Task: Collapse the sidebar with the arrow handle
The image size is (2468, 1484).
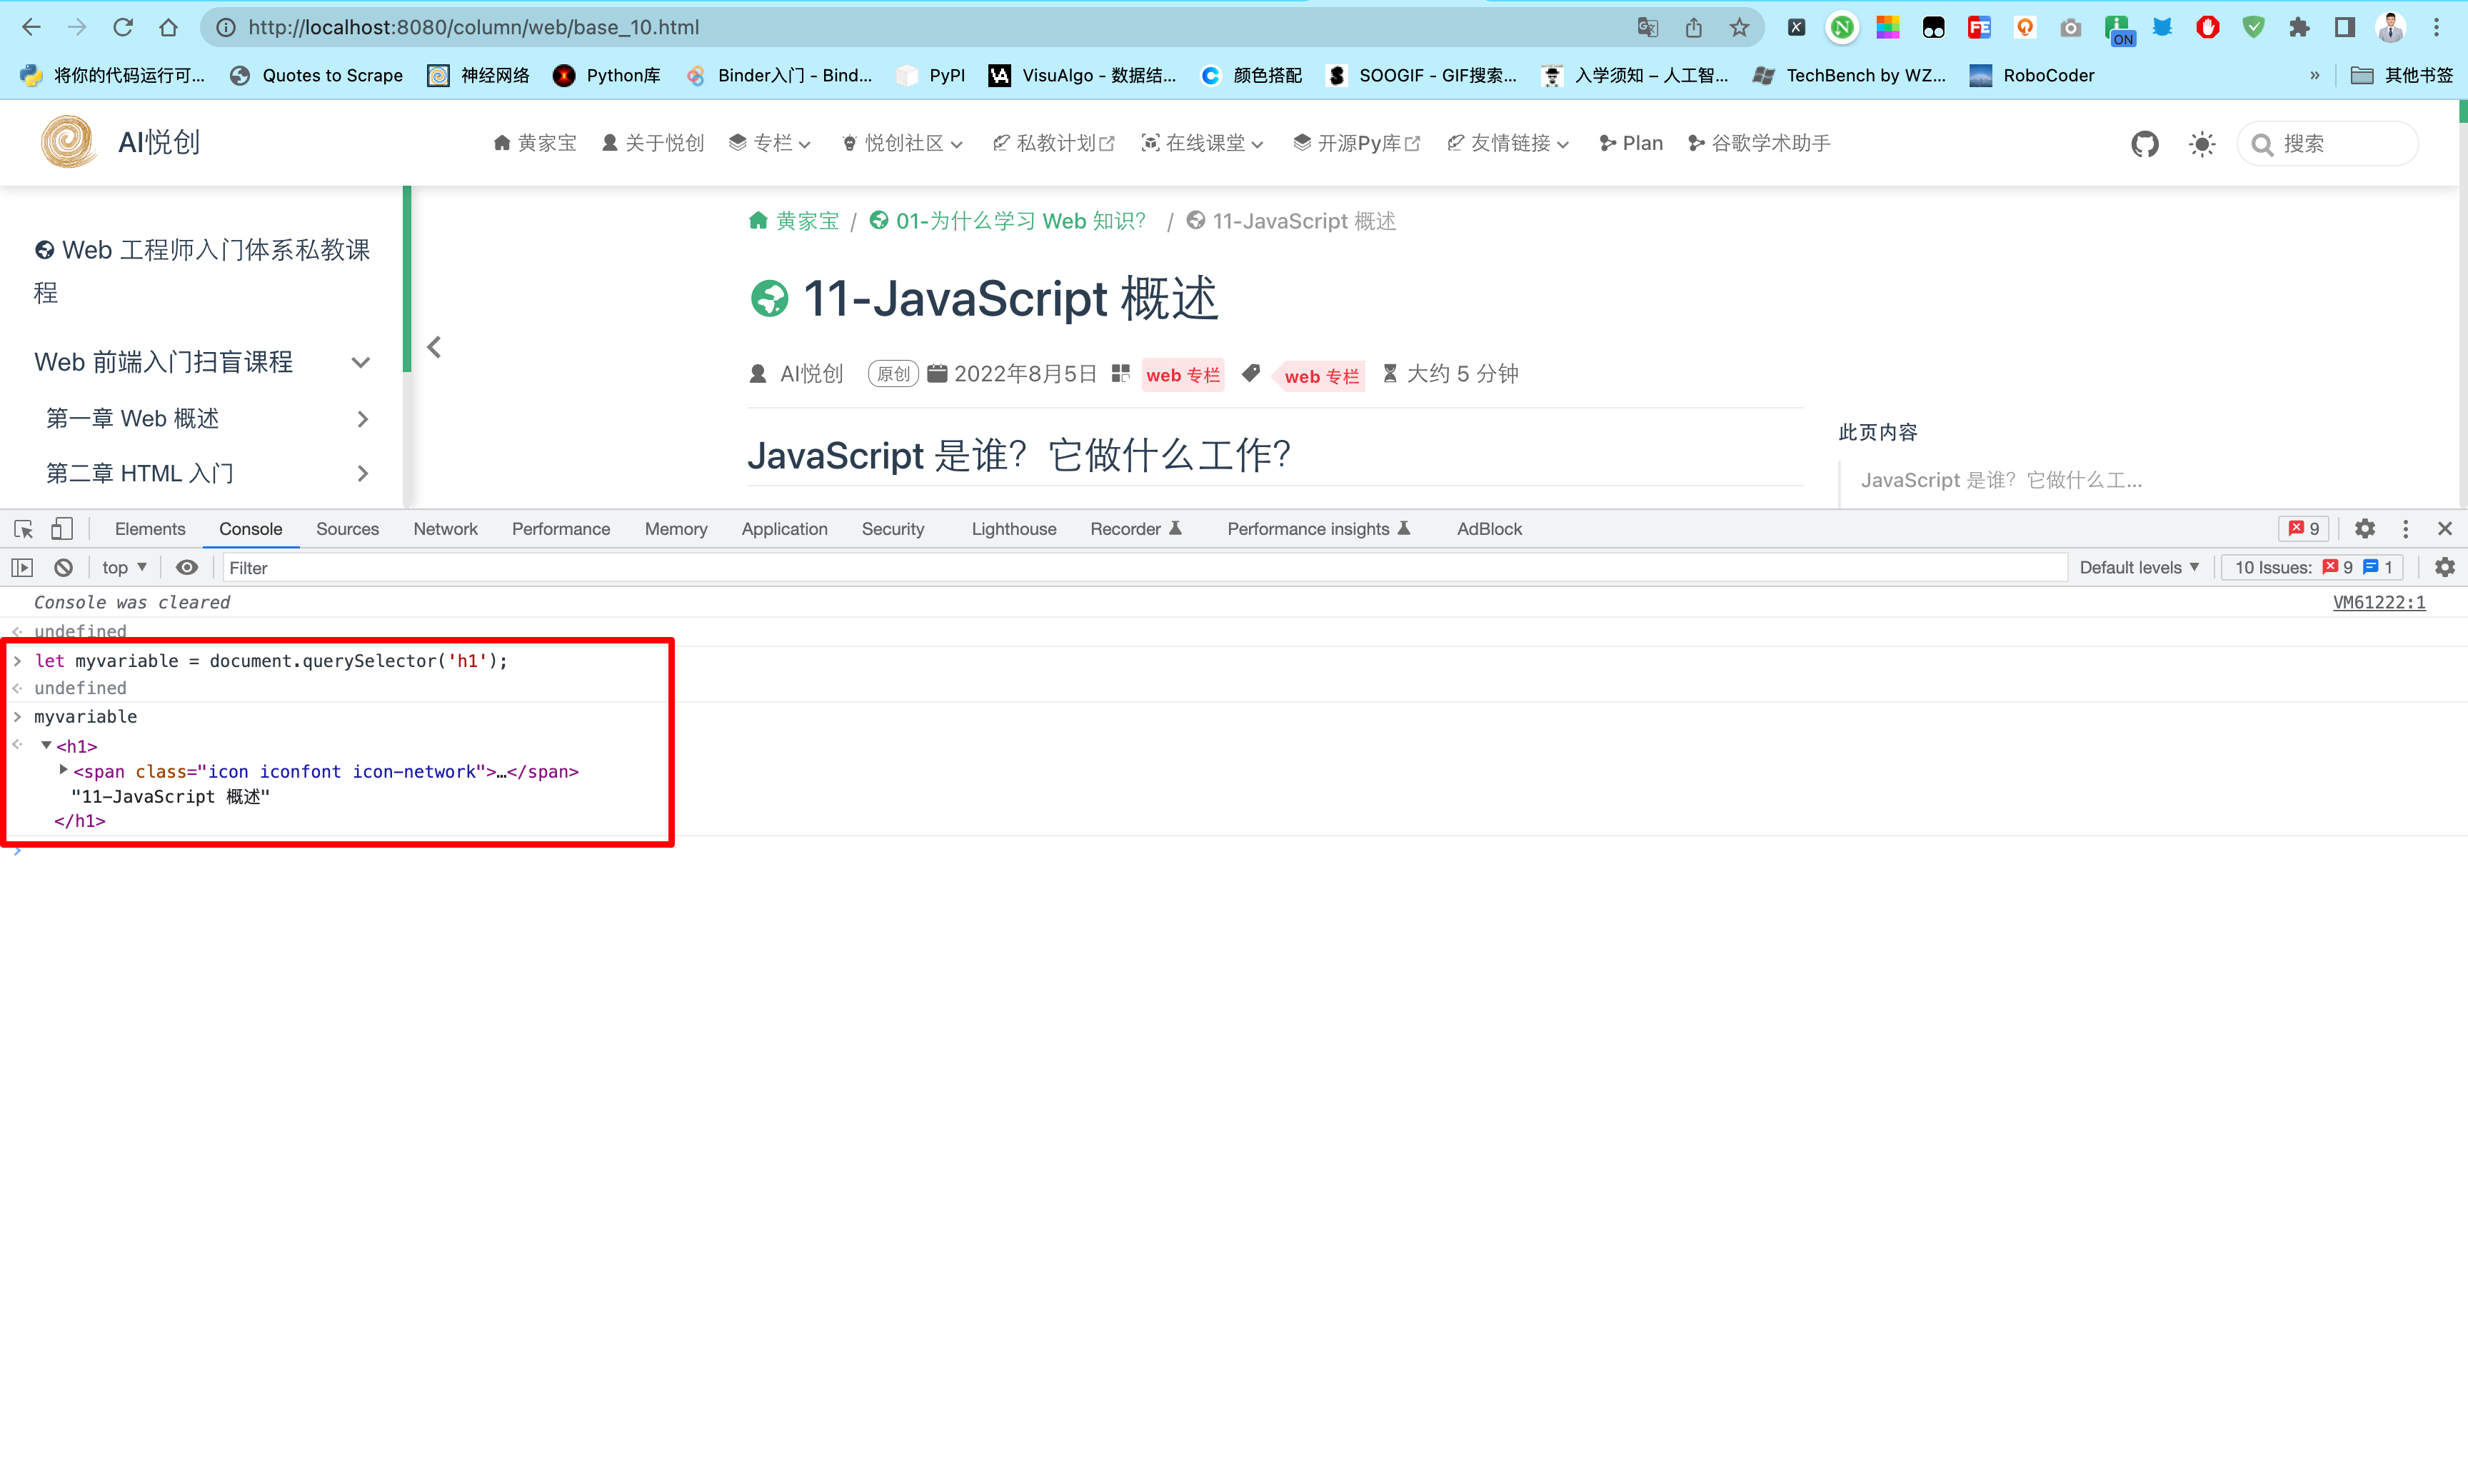Action: point(434,347)
